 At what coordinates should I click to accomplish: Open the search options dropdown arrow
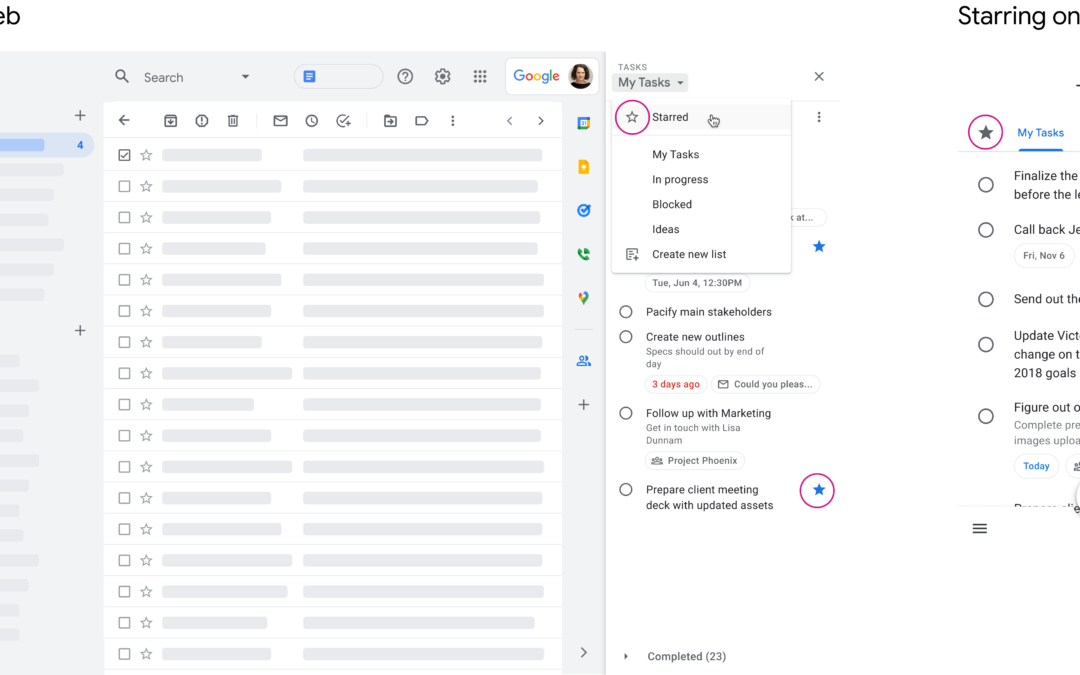[x=245, y=76]
